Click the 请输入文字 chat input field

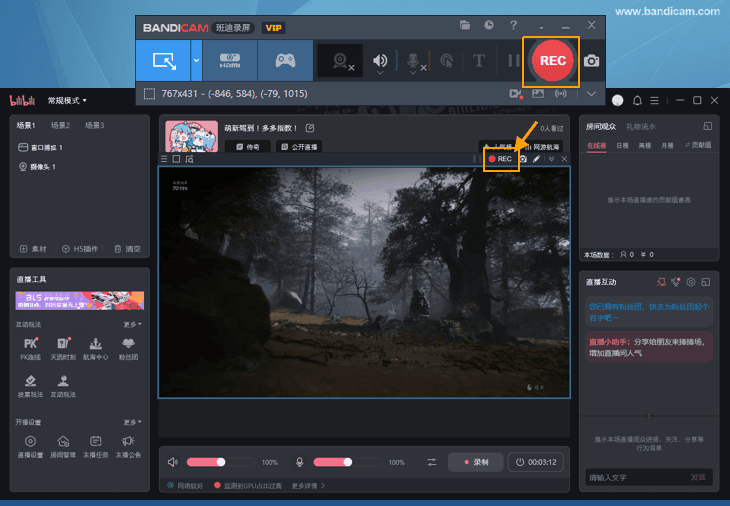coord(635,477)
